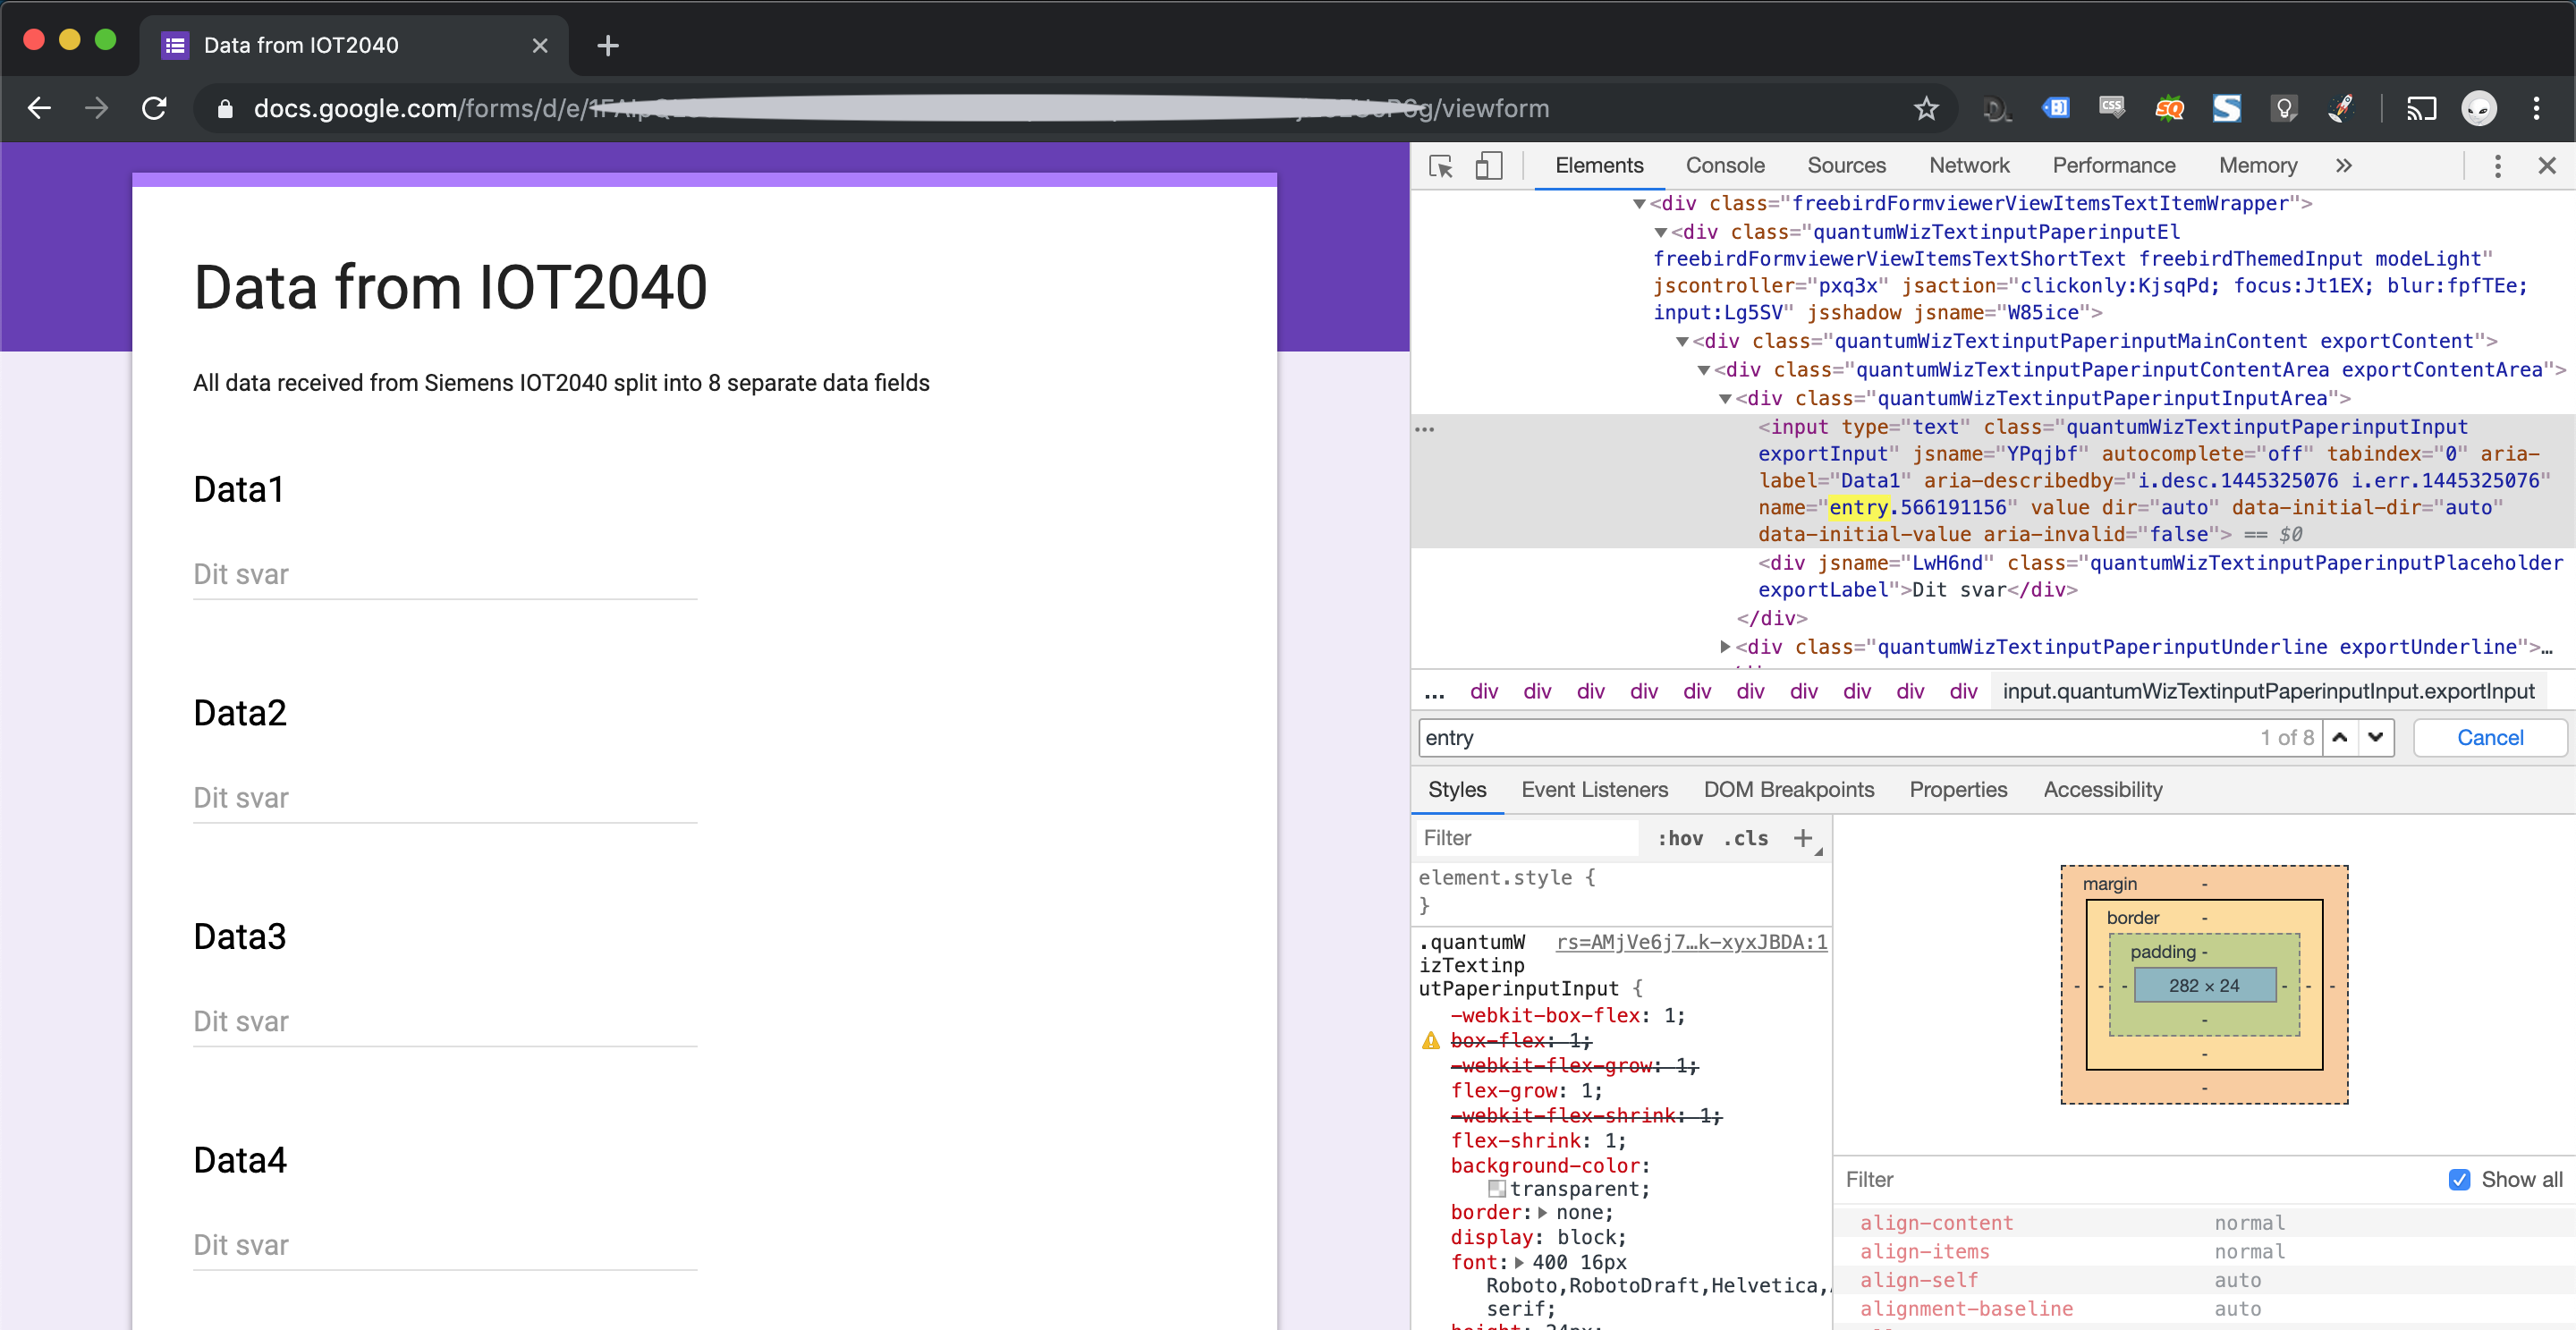Collapse the quantumWizTextinputPaperinputEl div
The height and width of the screenshot is (1330, 2576).
pyautogui.click(x=1661, y=233)
